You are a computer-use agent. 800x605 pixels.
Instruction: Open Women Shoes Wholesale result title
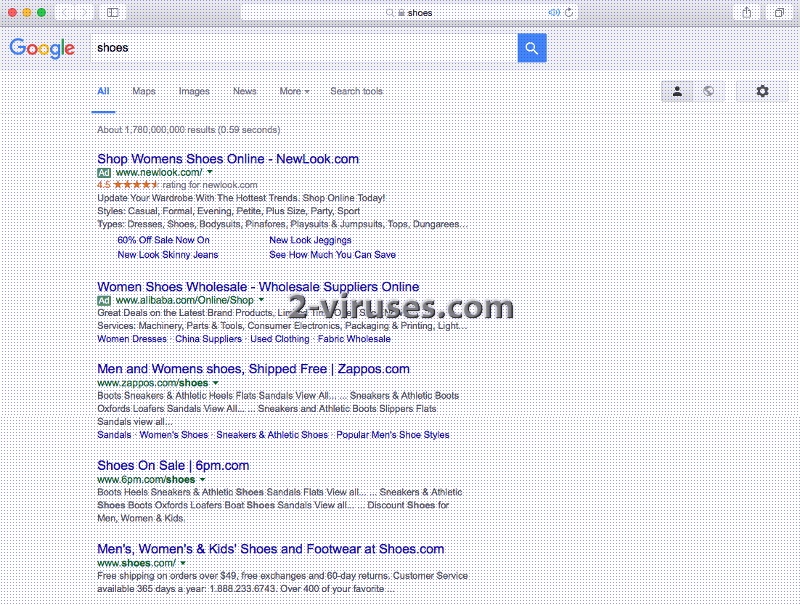point(258,287)
